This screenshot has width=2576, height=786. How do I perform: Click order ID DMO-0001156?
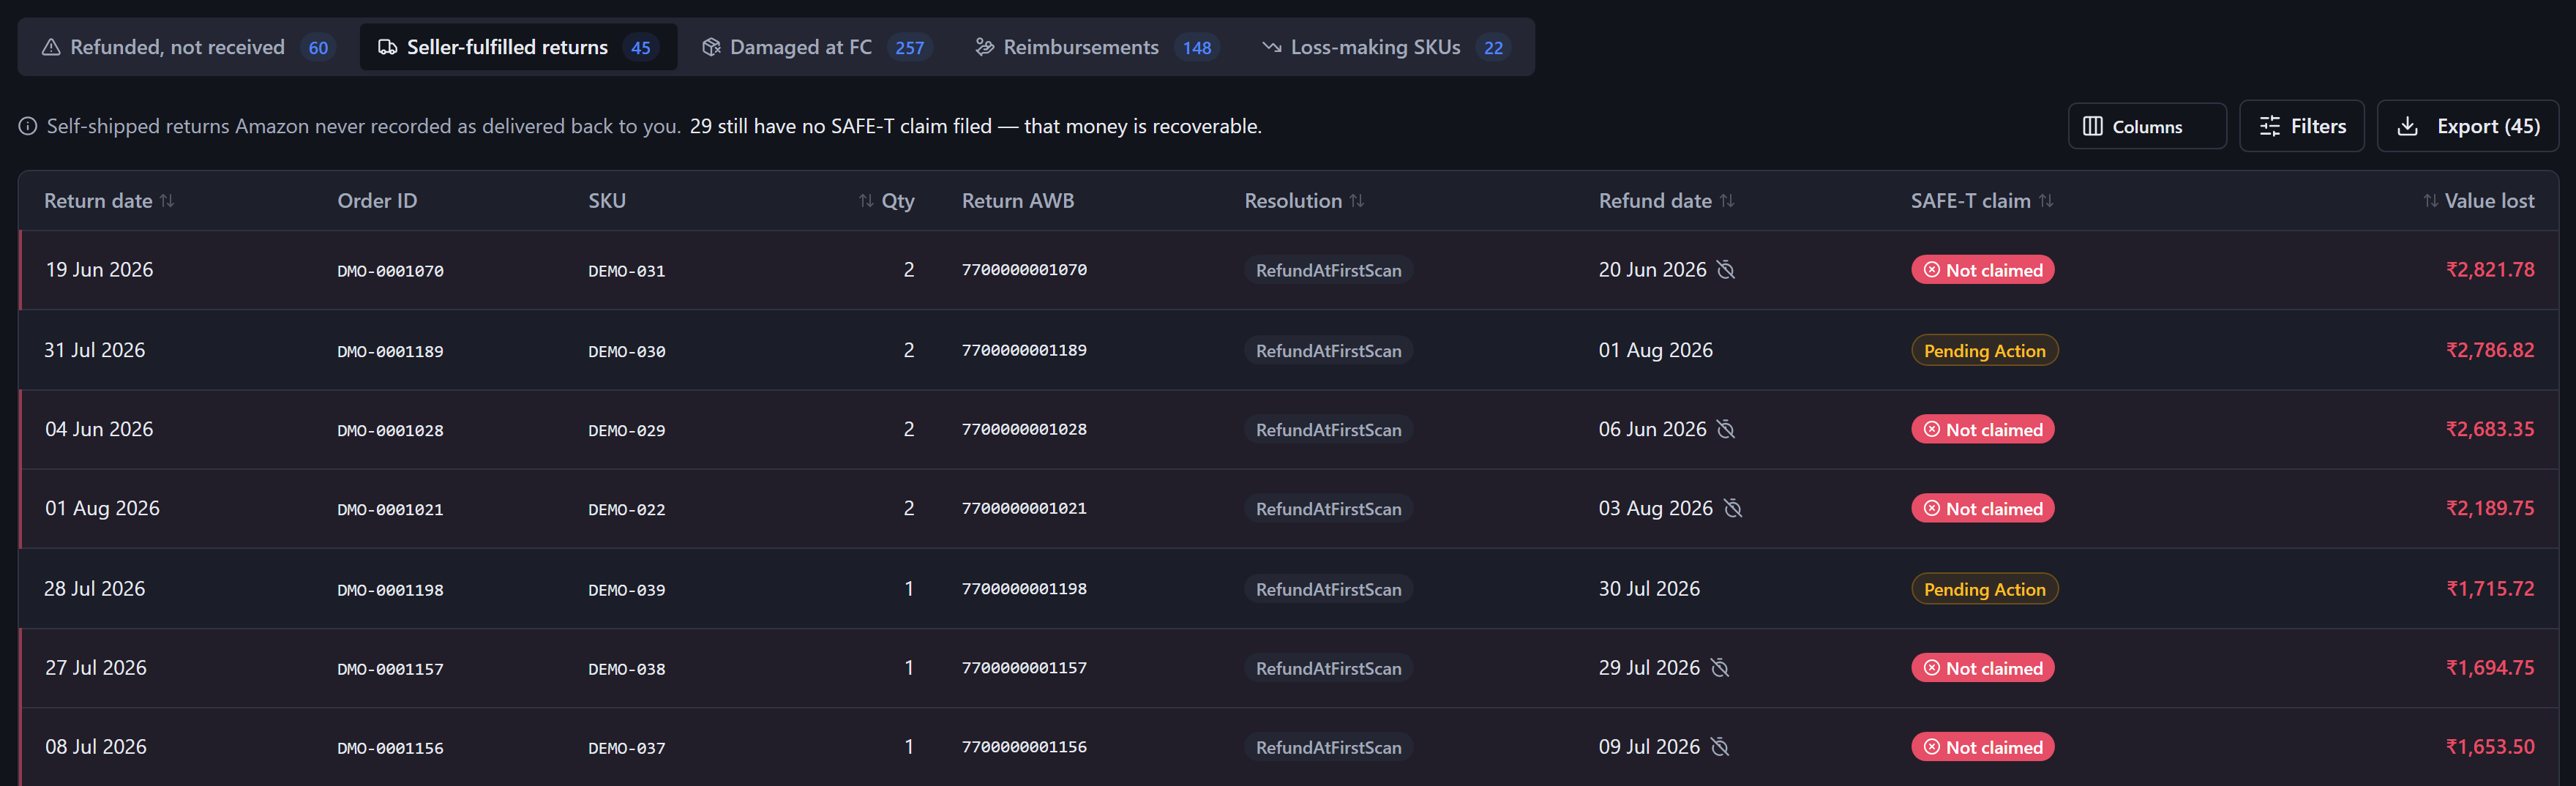tap(390, 748)
